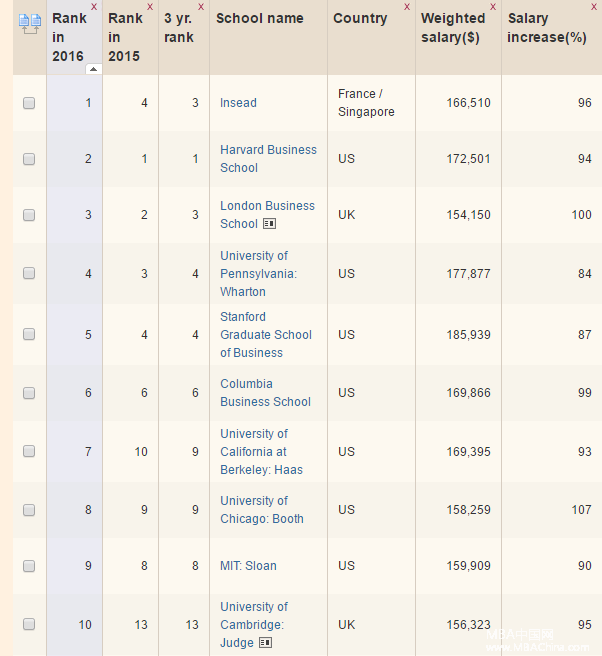Remove the Salary increase column

click(x=594, y=7)
